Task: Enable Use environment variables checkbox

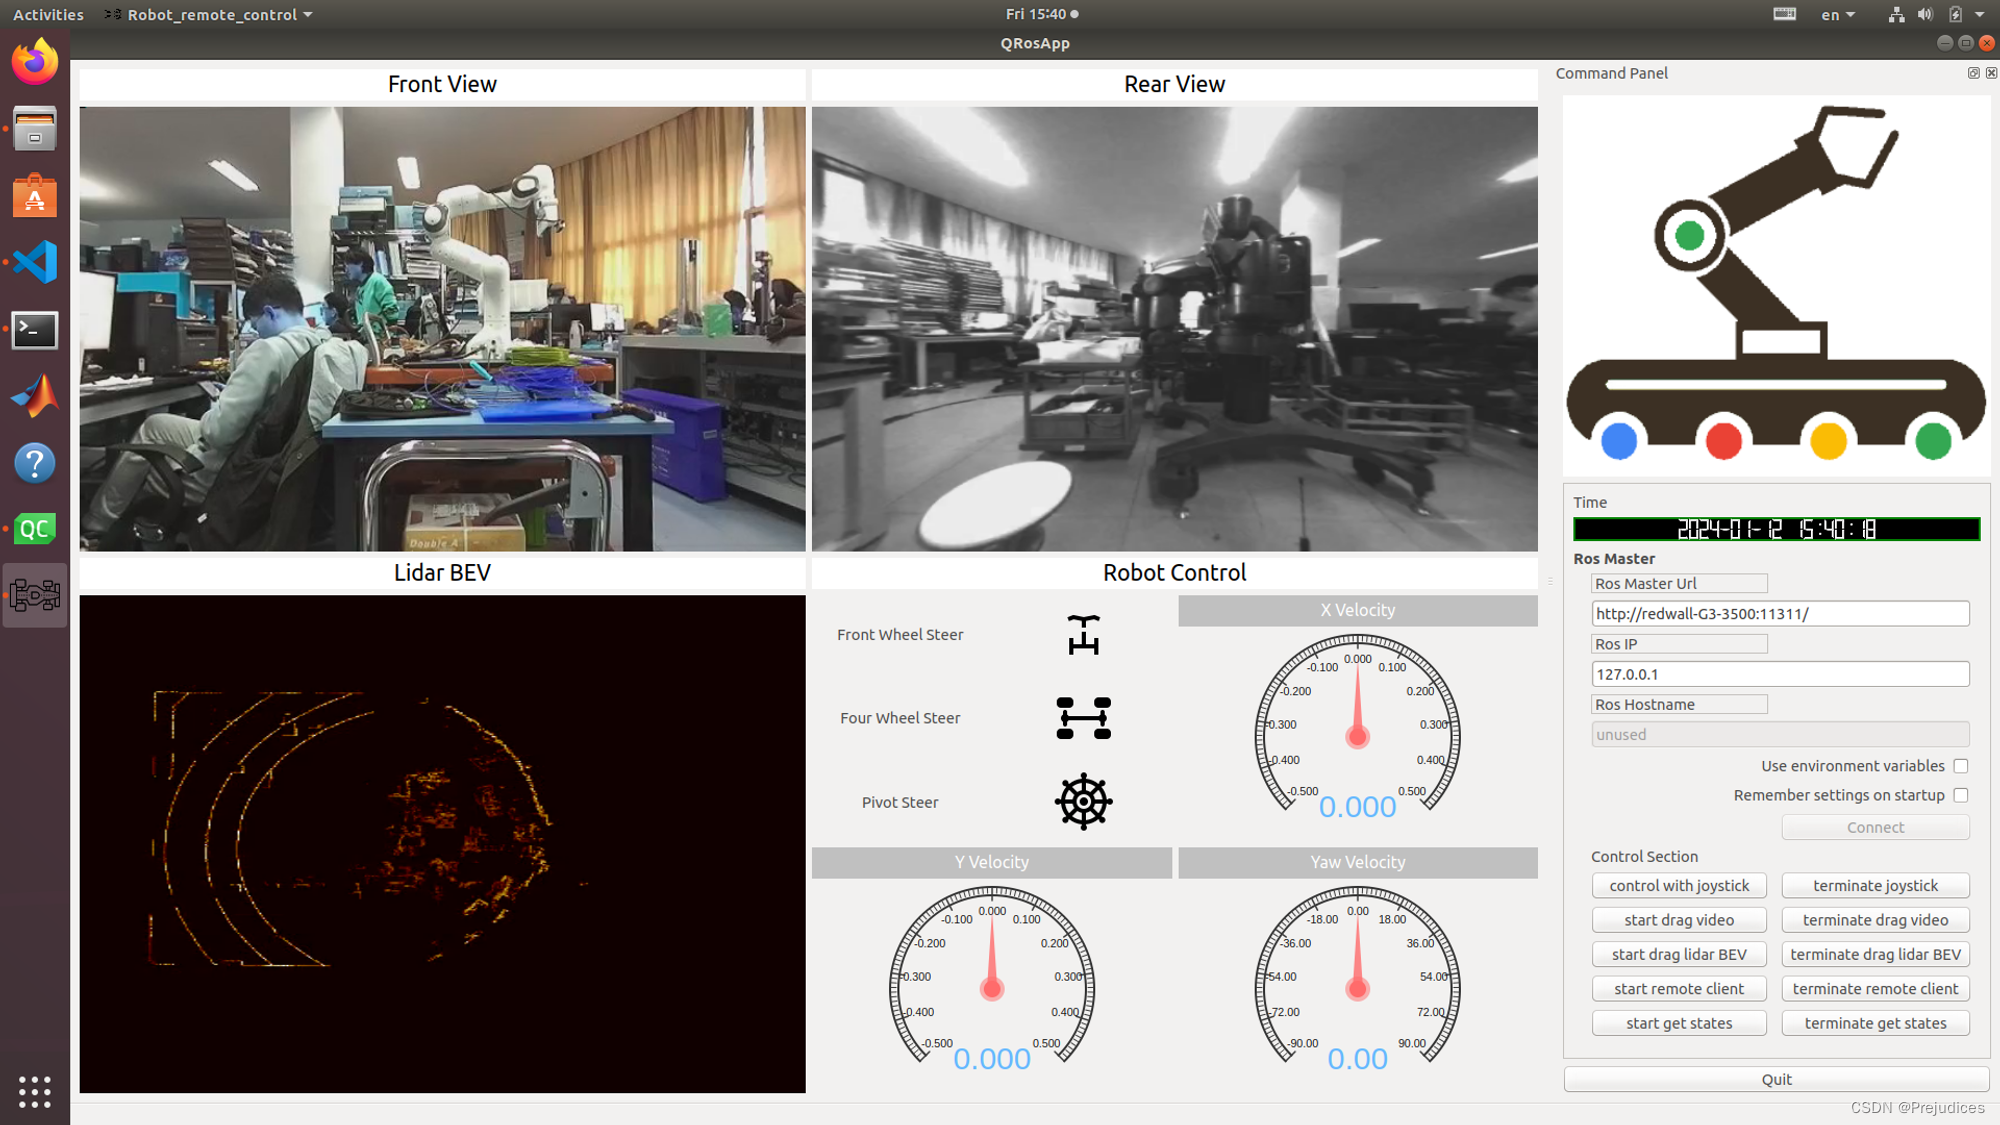Action: click(1960, 766)
